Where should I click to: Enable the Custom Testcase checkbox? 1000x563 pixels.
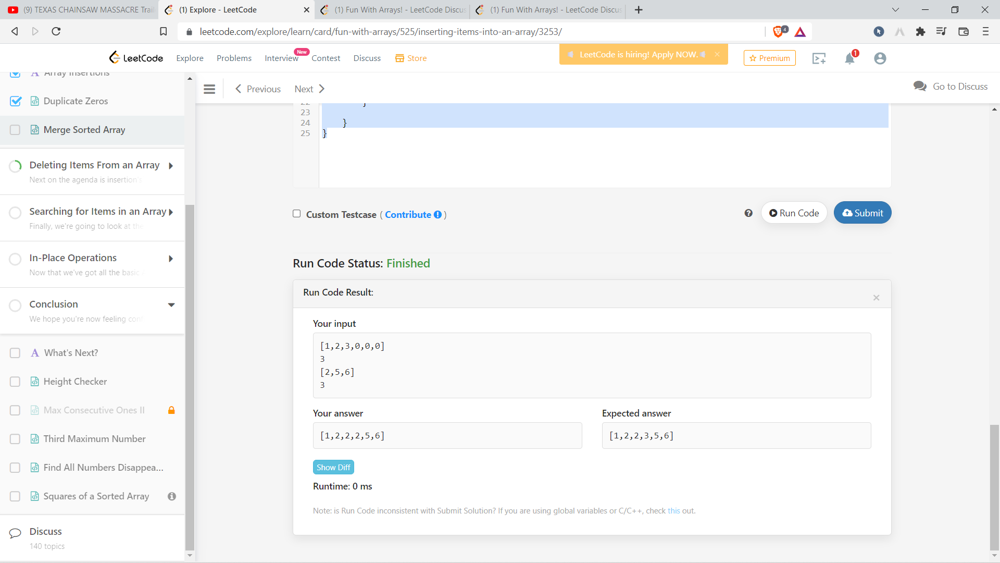(x=297, y=214)
